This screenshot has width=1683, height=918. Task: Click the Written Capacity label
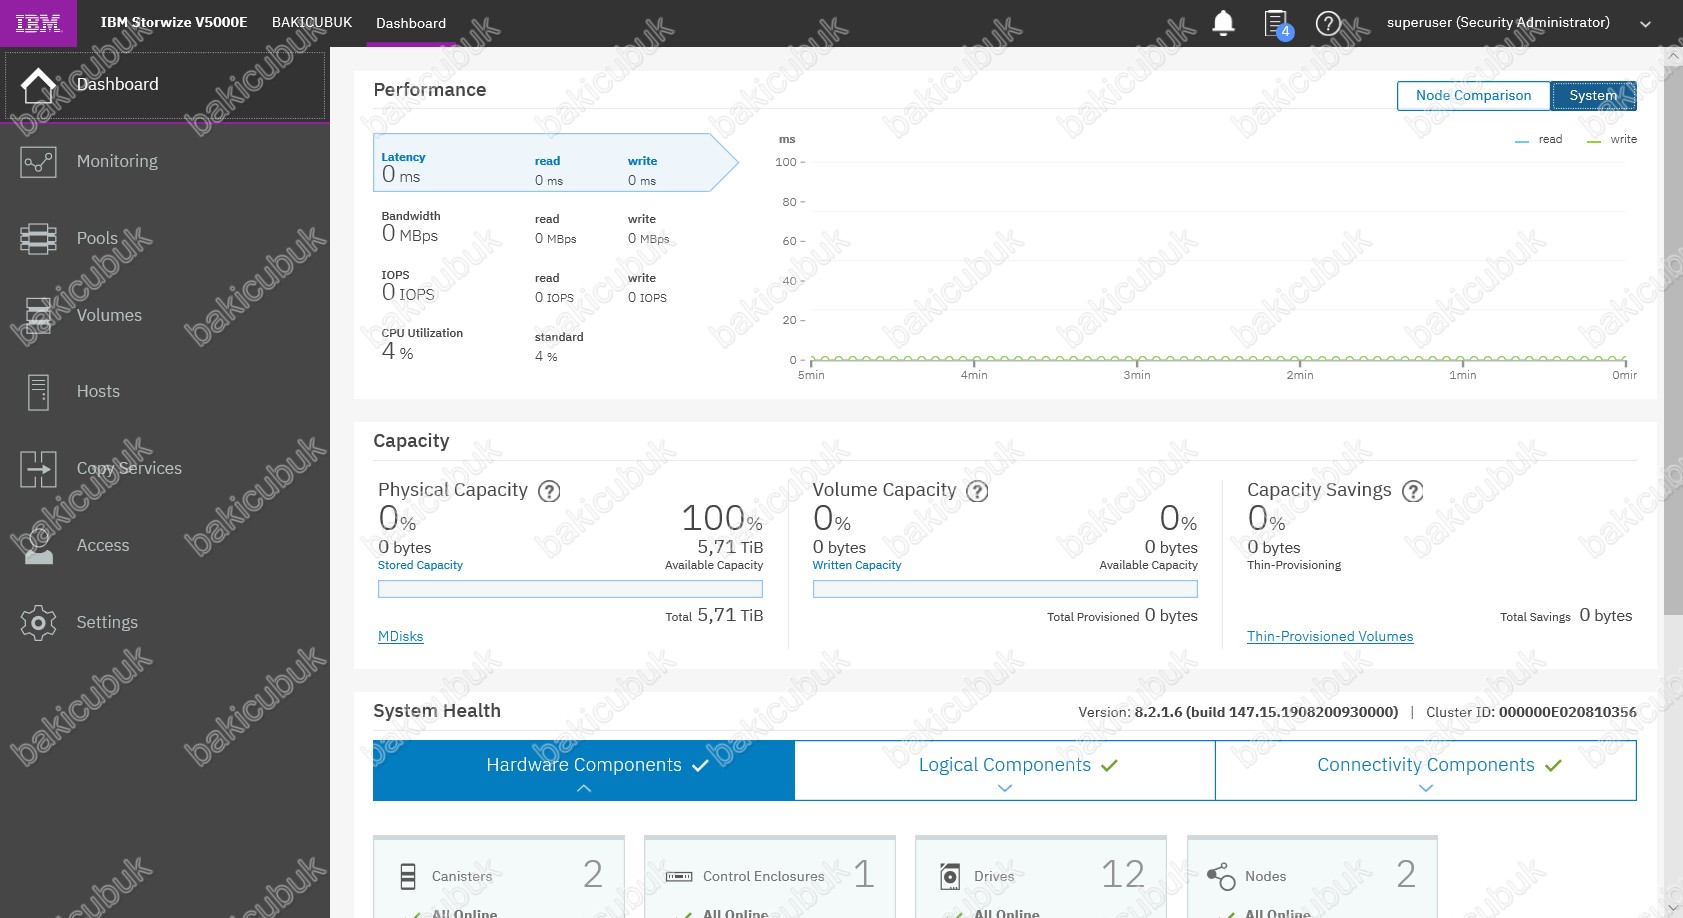click(856, 565)
